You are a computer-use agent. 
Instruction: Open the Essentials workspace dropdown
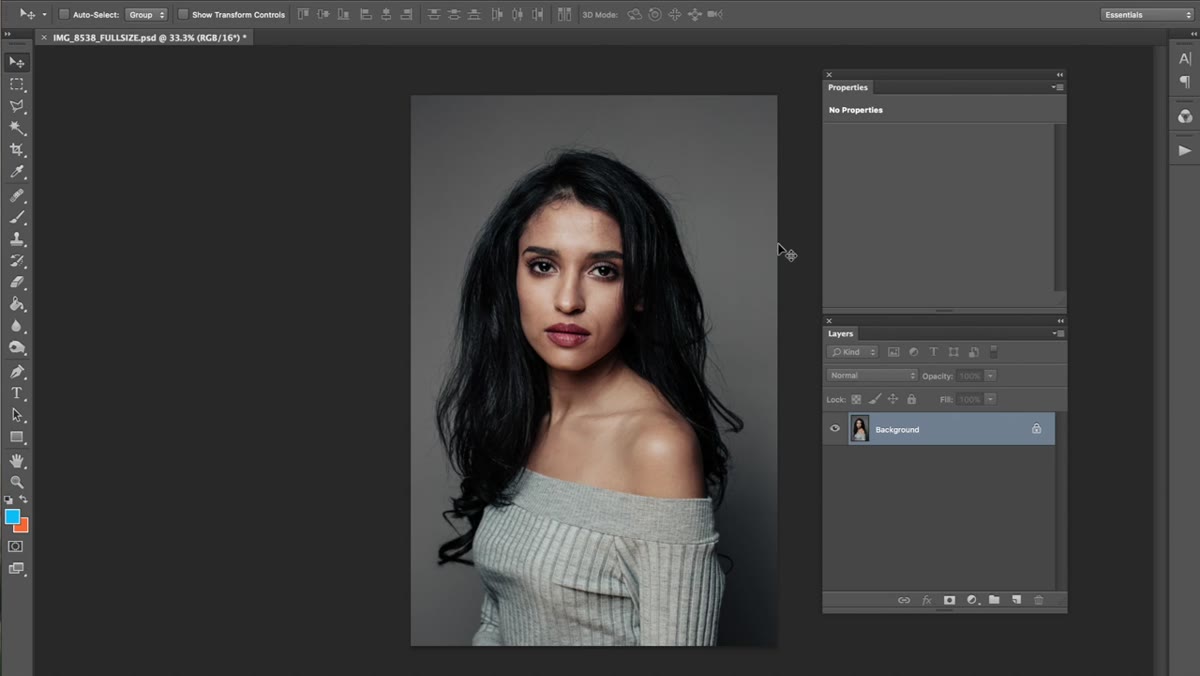(x=1147, y=15)
